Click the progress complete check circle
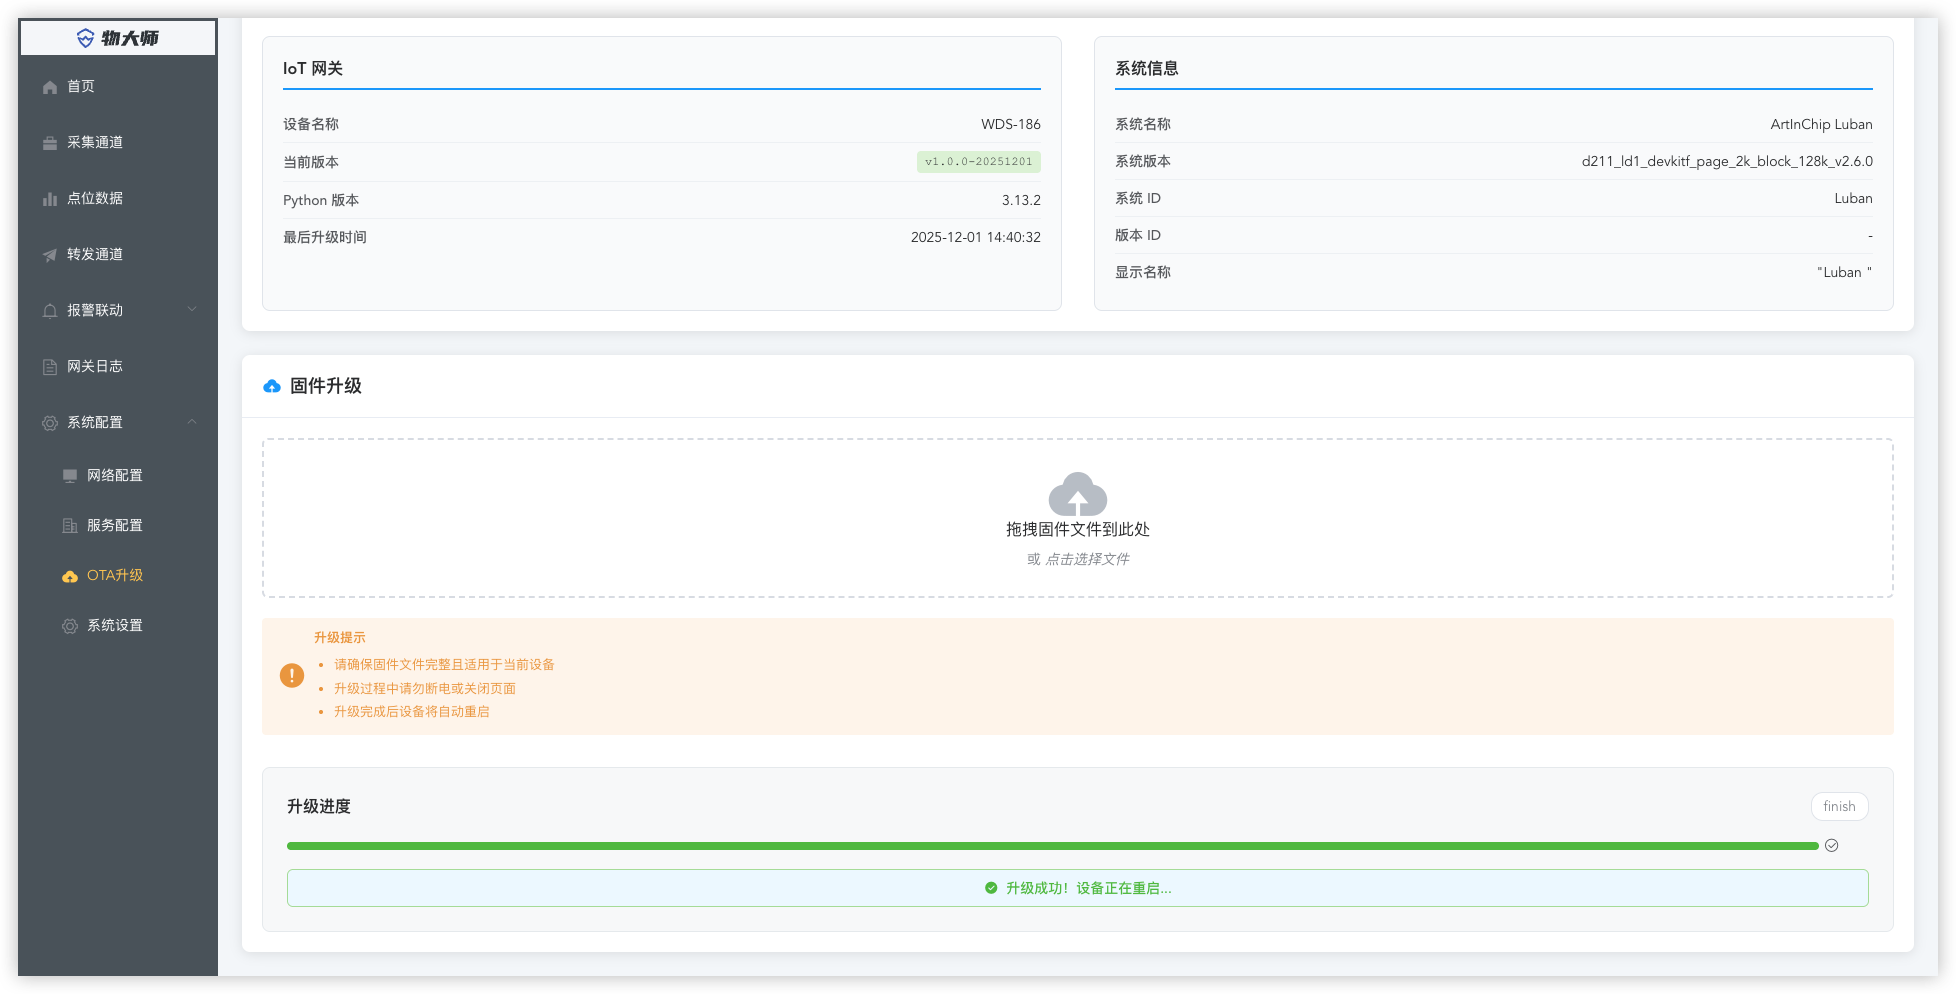Image resolution: width=1956 pixels, height=994 pixels. 1831,846
